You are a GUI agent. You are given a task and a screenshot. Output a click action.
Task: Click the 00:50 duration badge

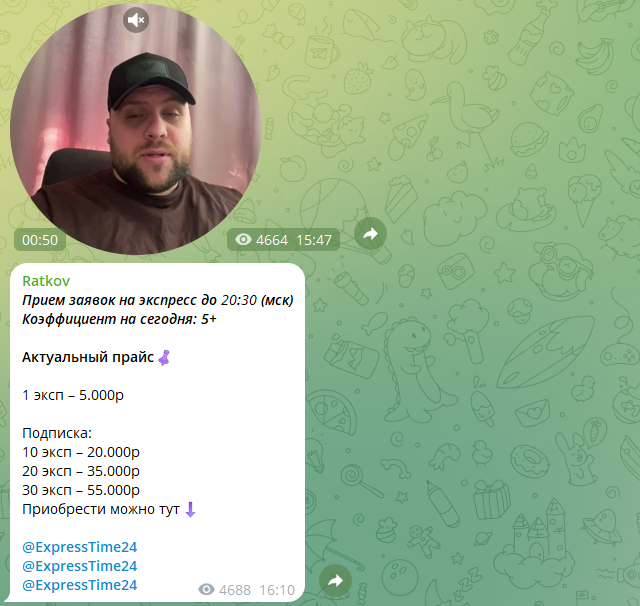(40, 240)
